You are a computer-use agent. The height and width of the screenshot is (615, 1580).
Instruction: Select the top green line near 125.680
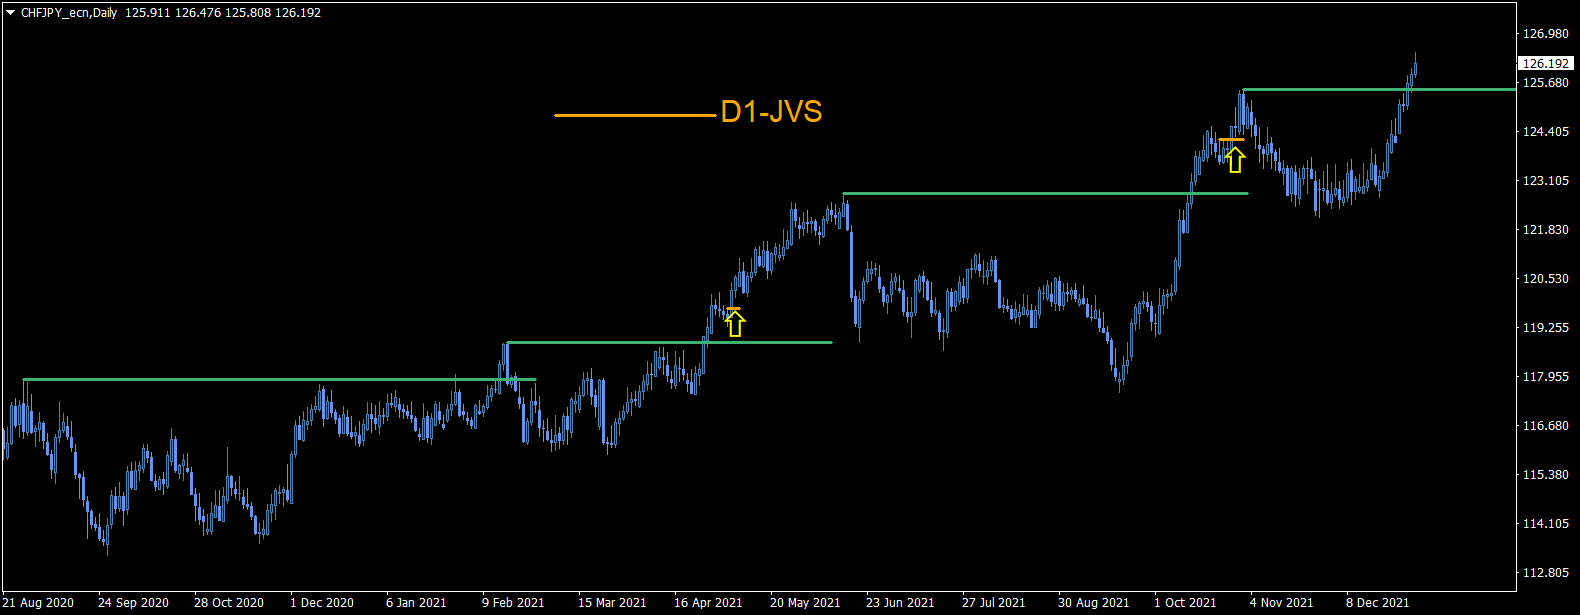(1378, 89)
